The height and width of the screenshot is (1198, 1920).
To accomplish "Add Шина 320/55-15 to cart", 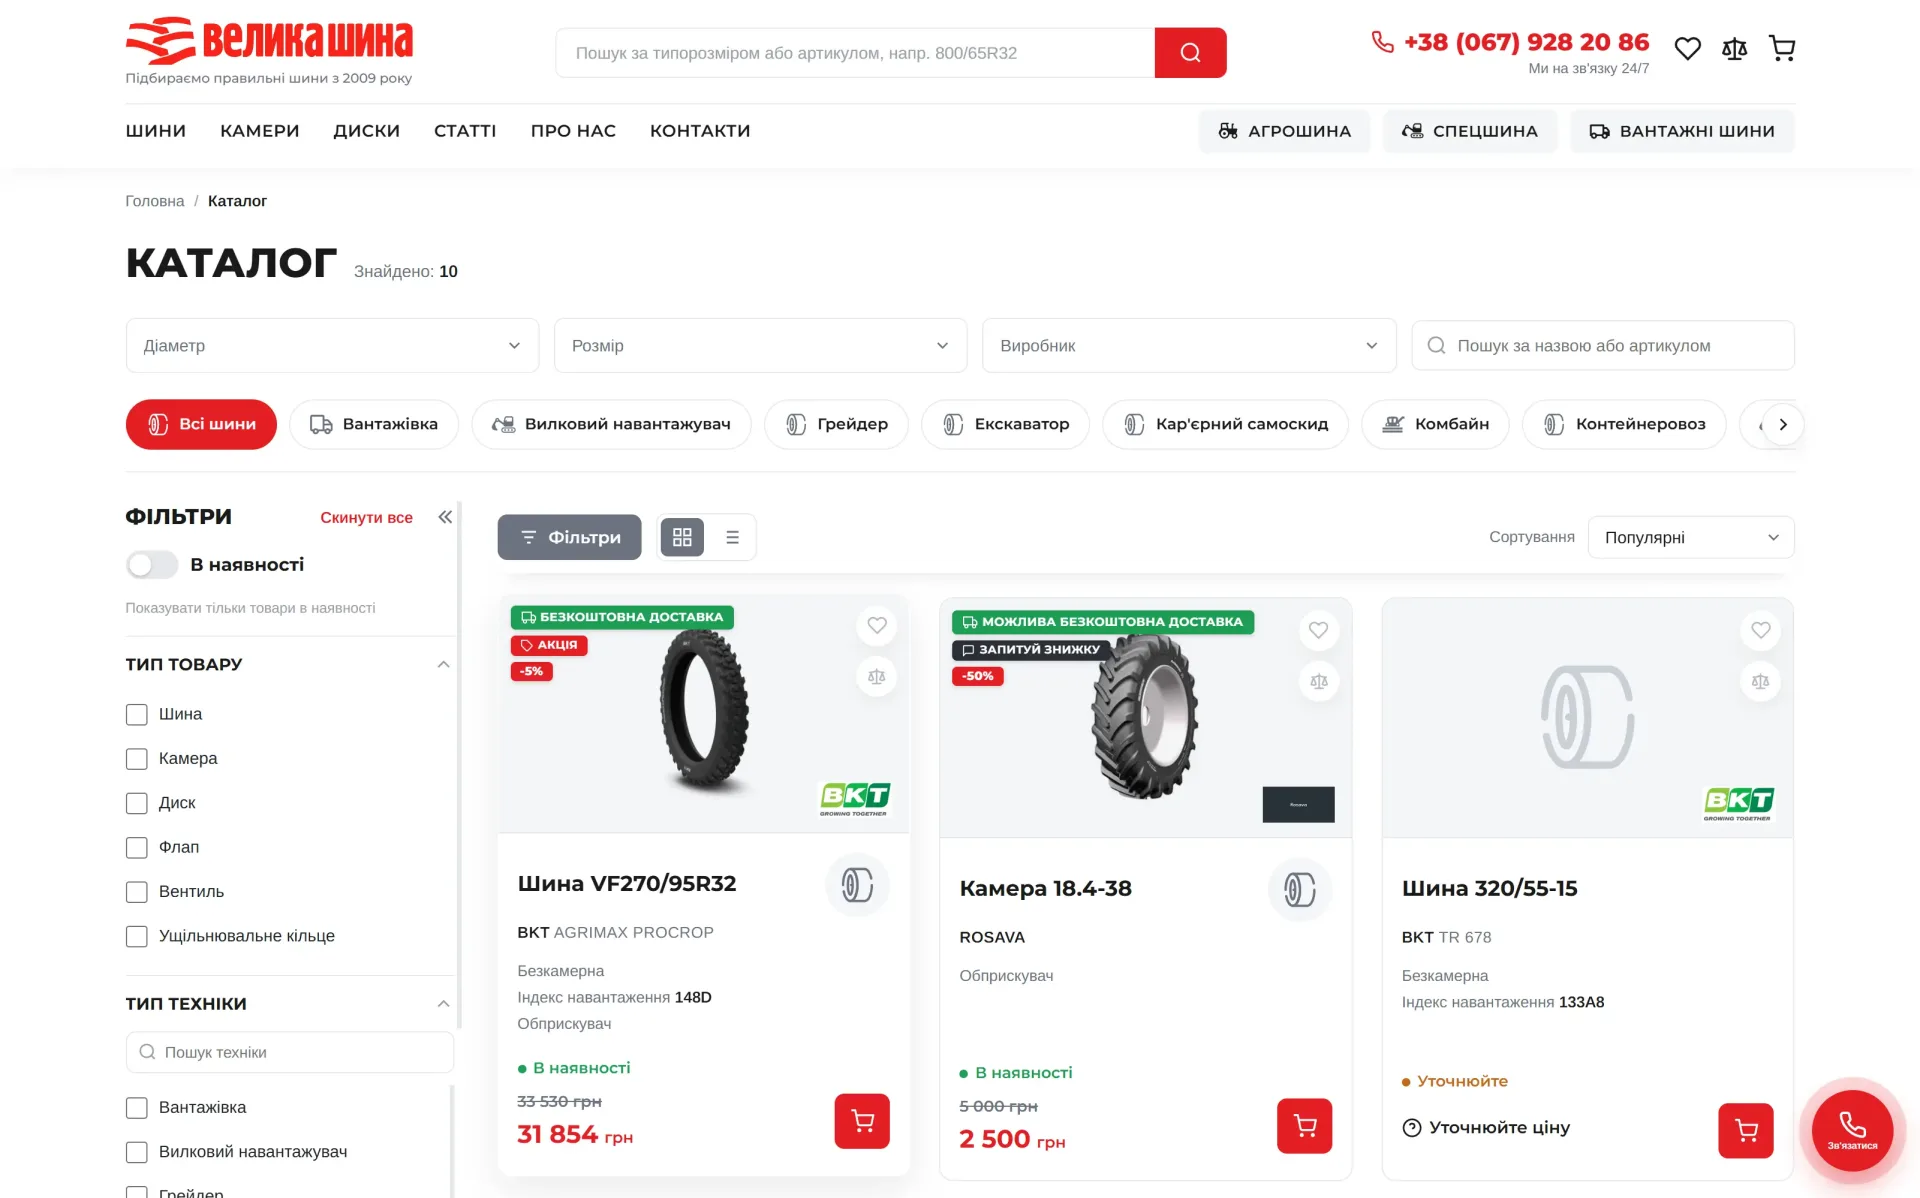I will point(1746,1130).
